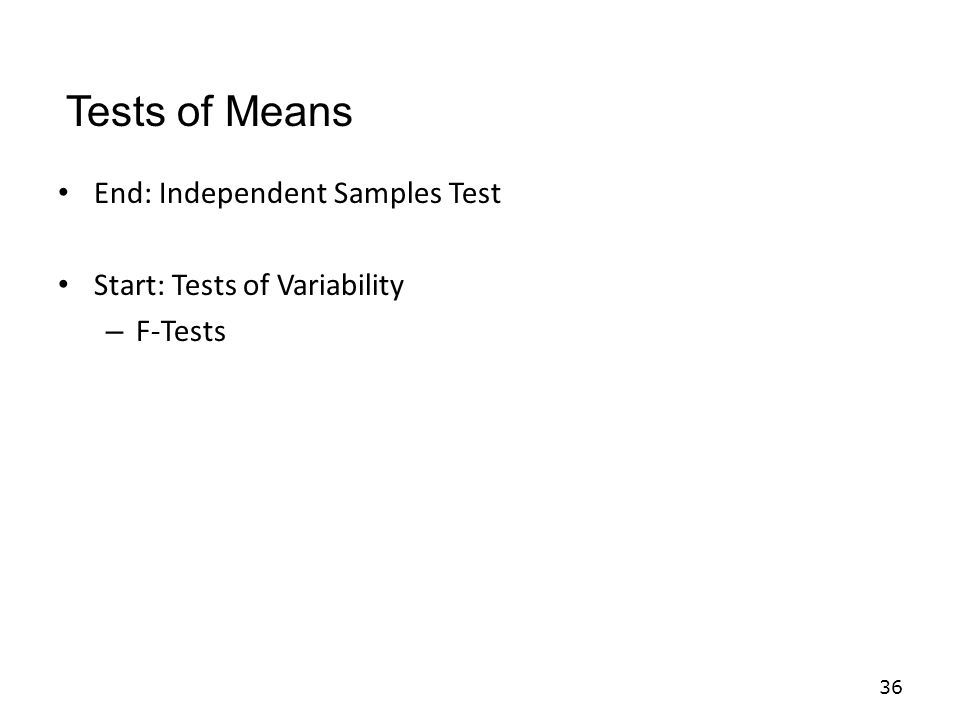Click the word 'of' in second bullet
Screen dimensions: 960x720
coord(257,285)
